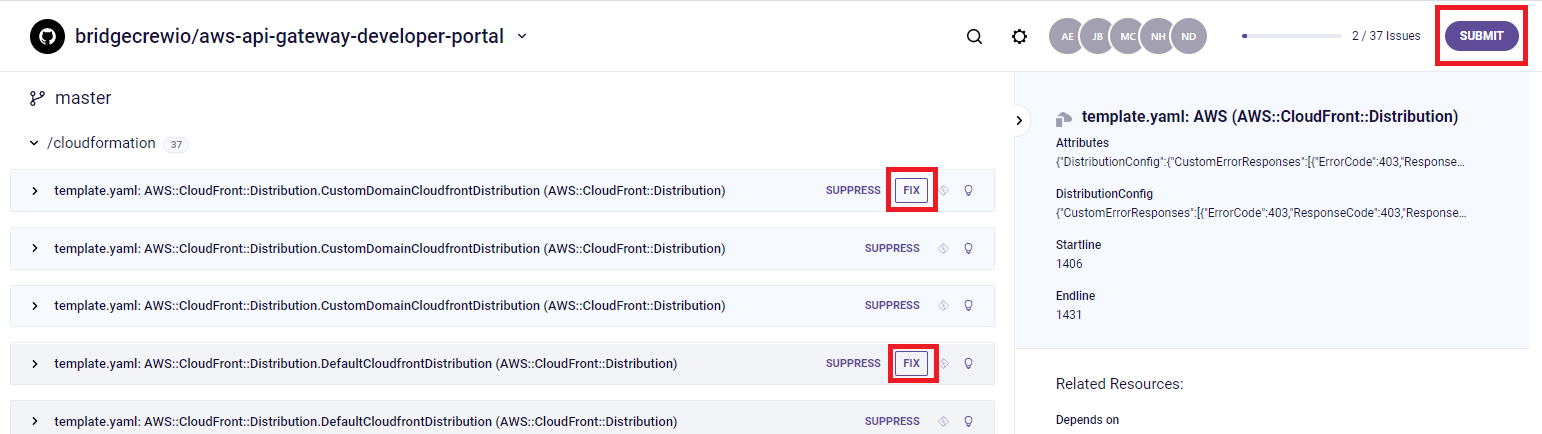
Task: Click the 'Related Resources:' heading
Action: [x=1120, y=384]
